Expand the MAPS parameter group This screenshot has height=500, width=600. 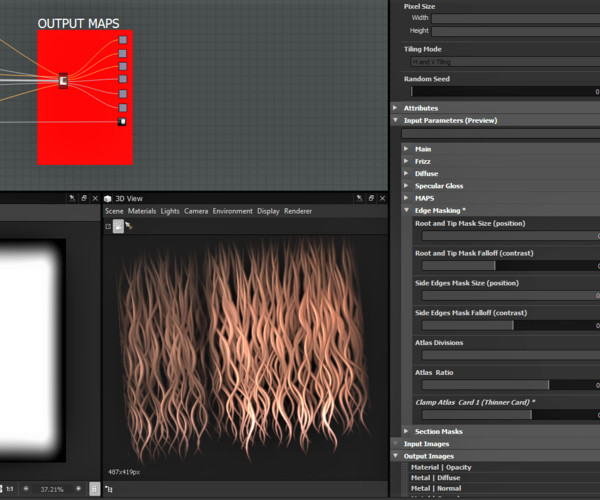click(406, 198)
